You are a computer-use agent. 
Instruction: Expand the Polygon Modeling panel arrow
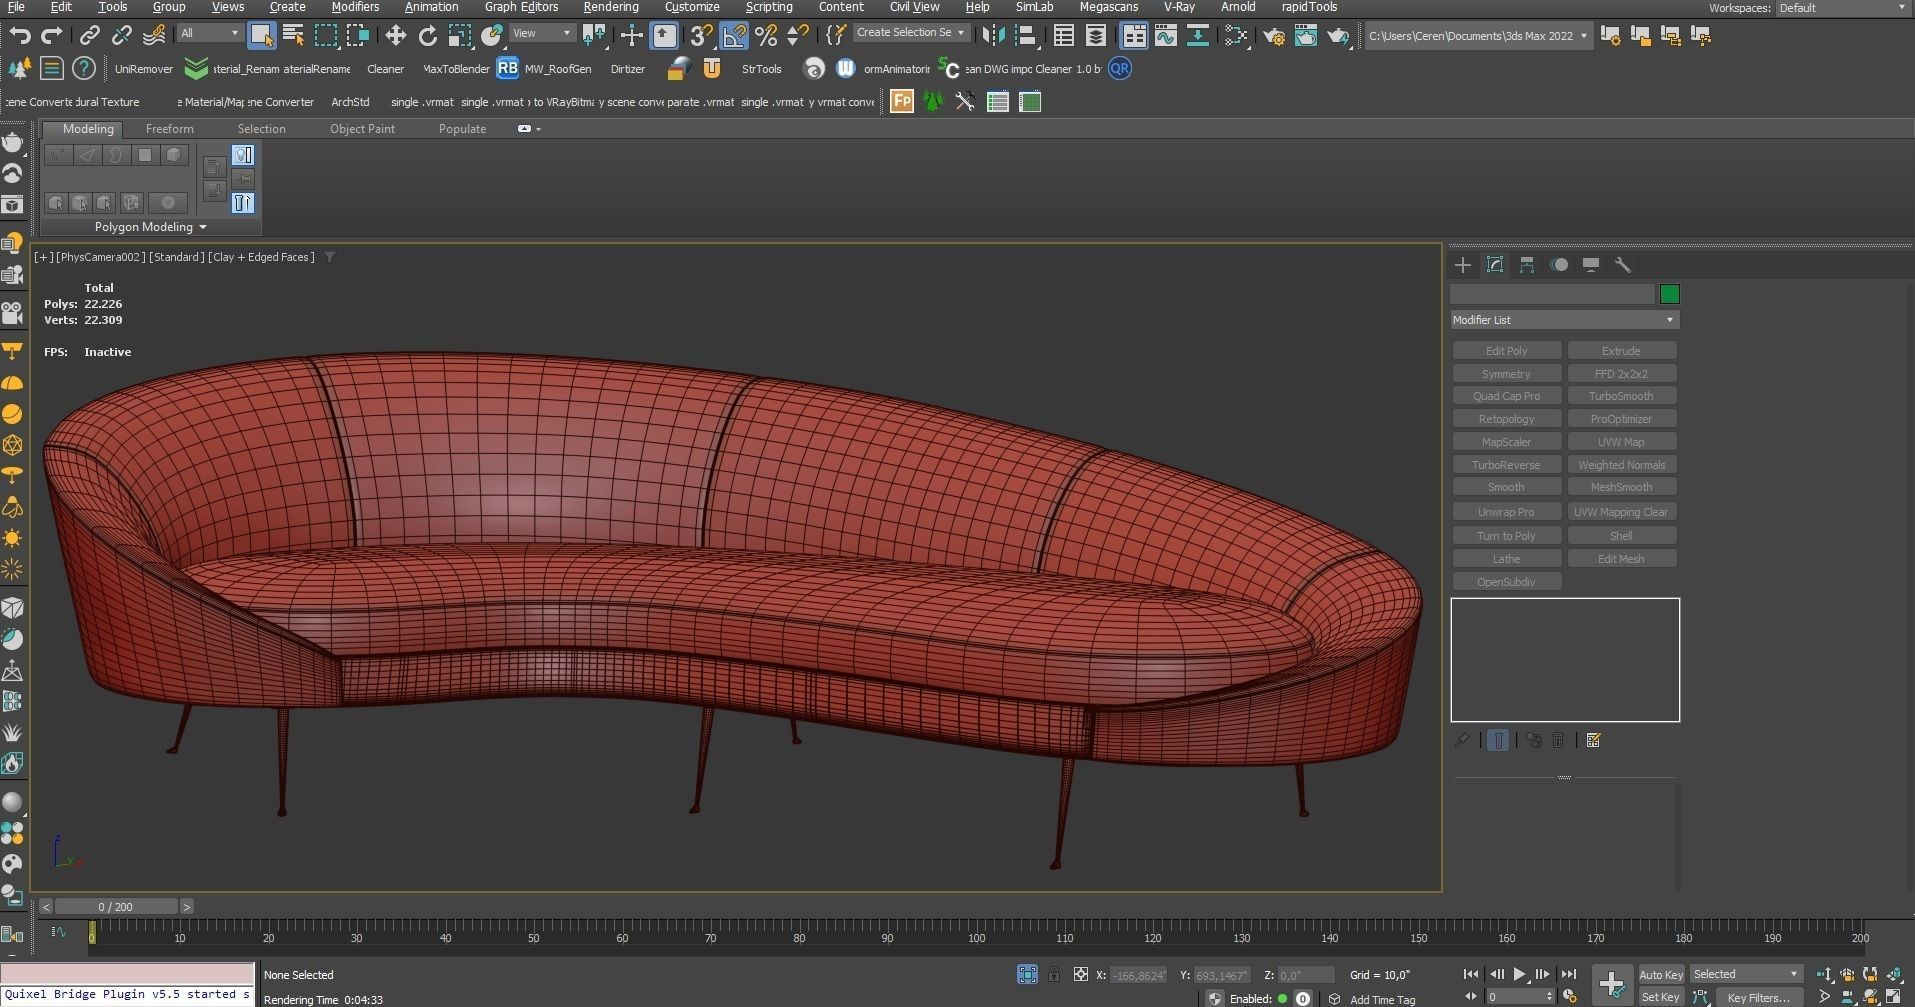point(203,227)
